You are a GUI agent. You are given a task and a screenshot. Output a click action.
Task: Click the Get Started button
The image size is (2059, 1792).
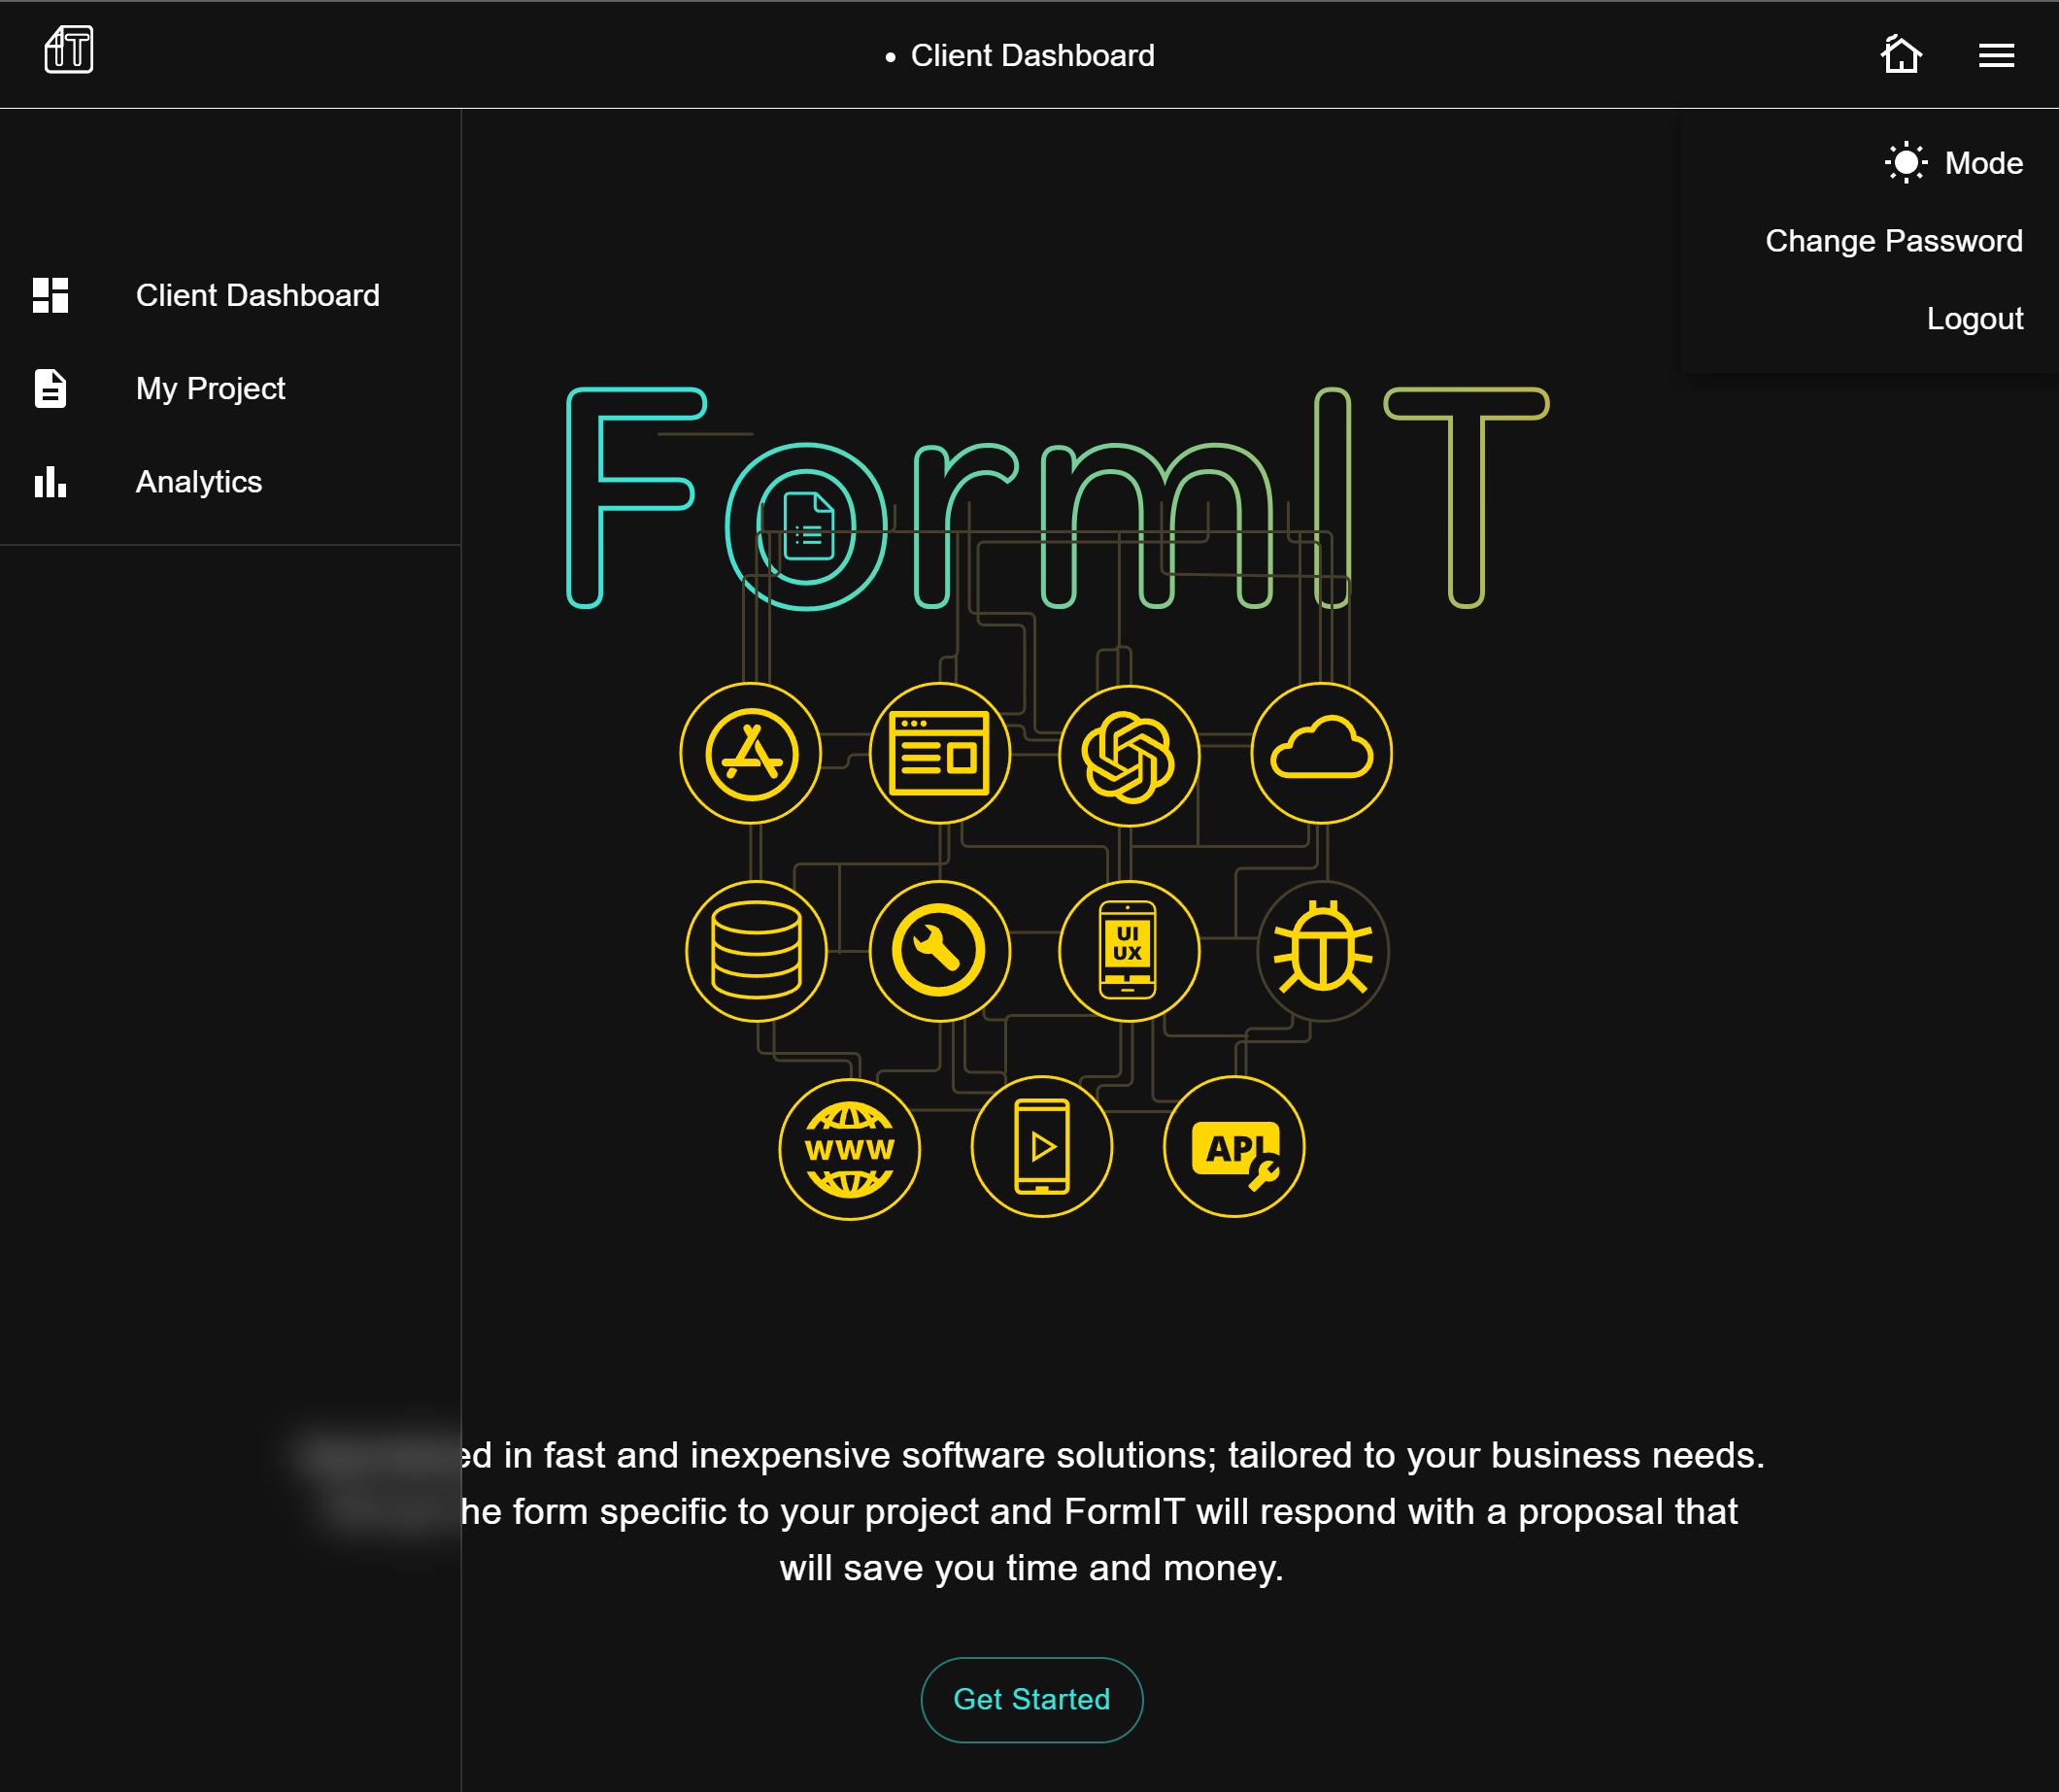click(1032, 1700)
